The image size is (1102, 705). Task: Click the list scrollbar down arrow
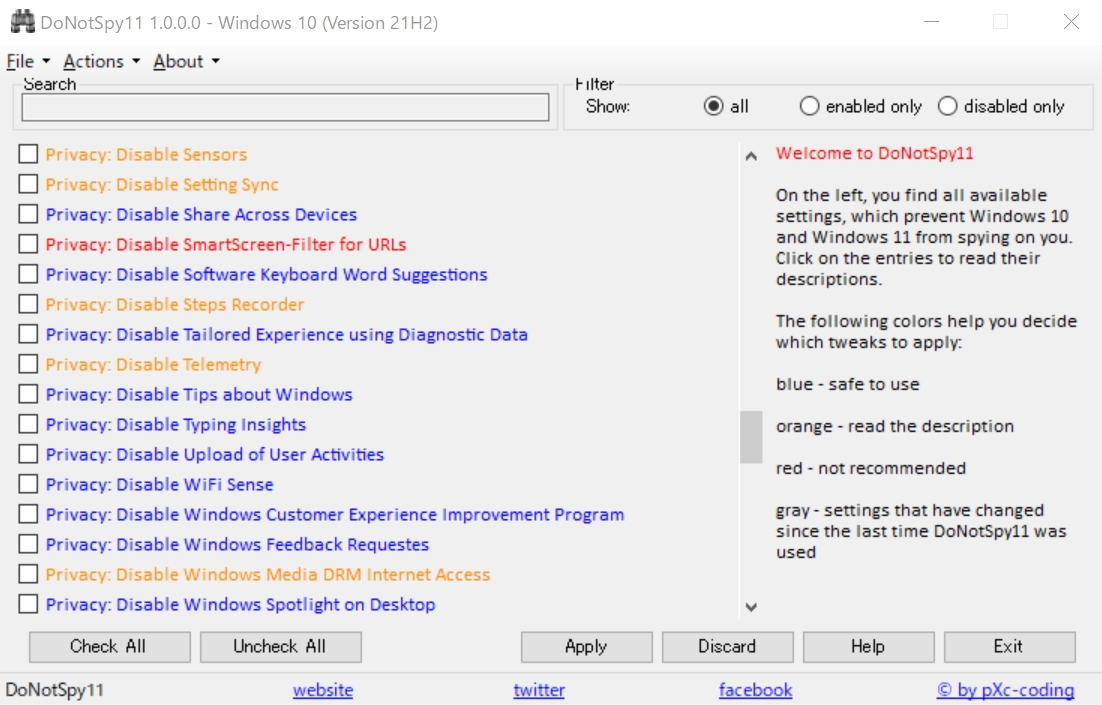click(751, 607)
